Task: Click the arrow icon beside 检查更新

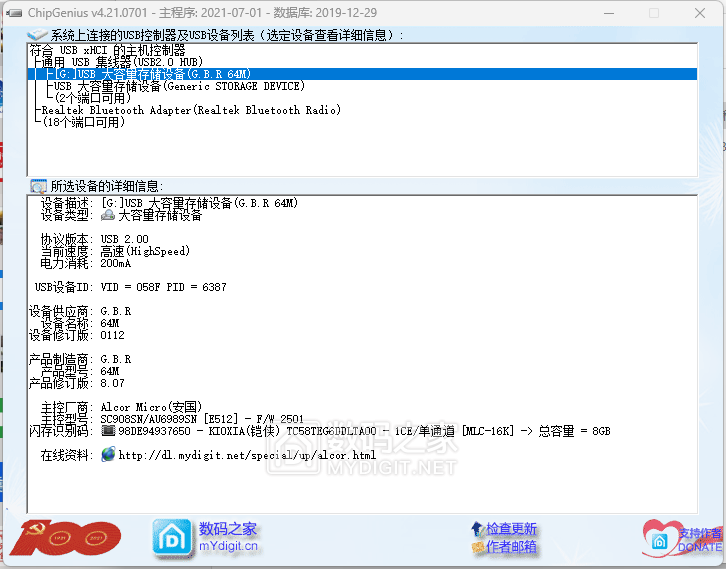Action: pyautogui.click(x=477, y=528)
